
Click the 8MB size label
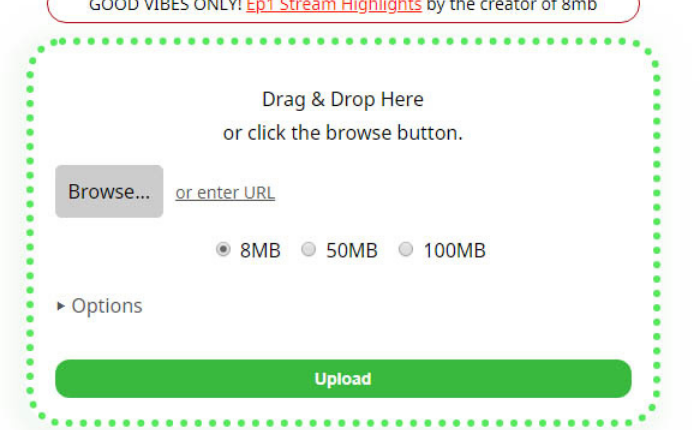(260, 250)
